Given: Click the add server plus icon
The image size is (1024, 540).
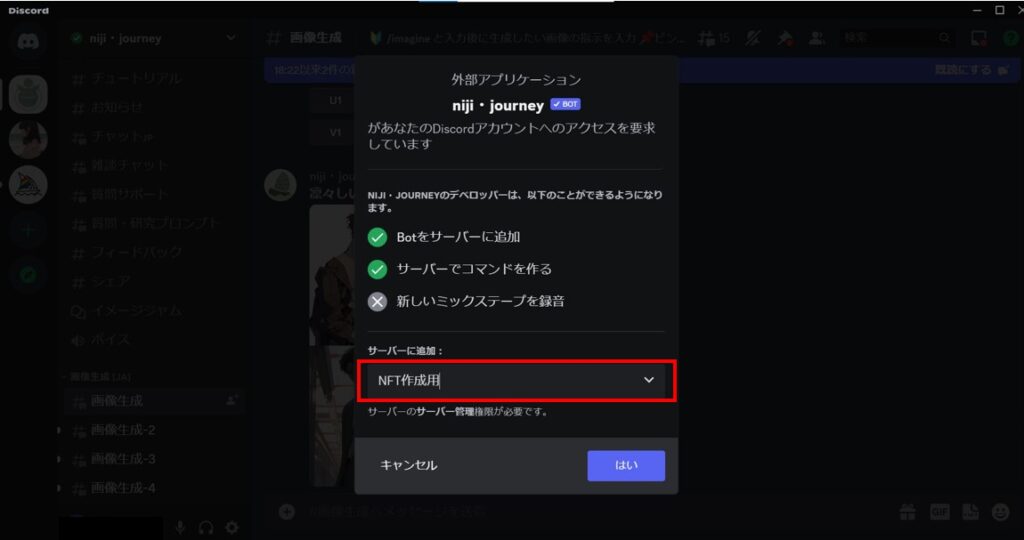Looking at the screenshot, I should pos(27,230).
